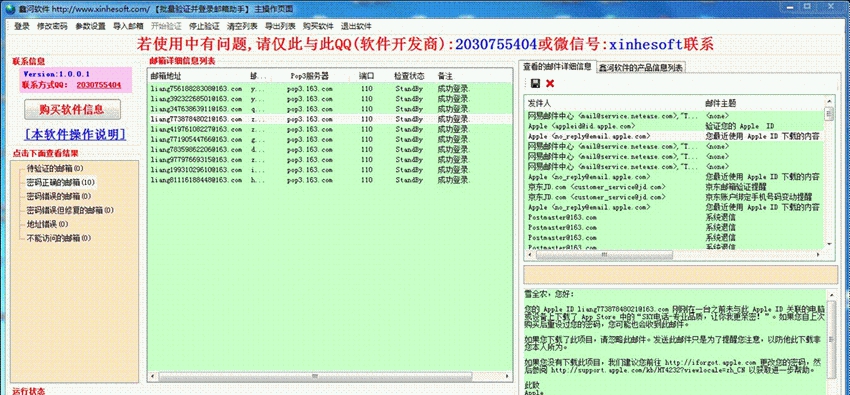Select 不能访问的邮箱 (0) tree node

click(x=59, y=238)
